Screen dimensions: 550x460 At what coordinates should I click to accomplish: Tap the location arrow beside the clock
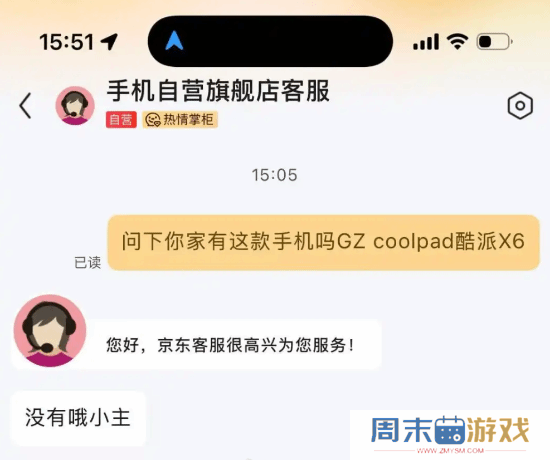[109, 42]
